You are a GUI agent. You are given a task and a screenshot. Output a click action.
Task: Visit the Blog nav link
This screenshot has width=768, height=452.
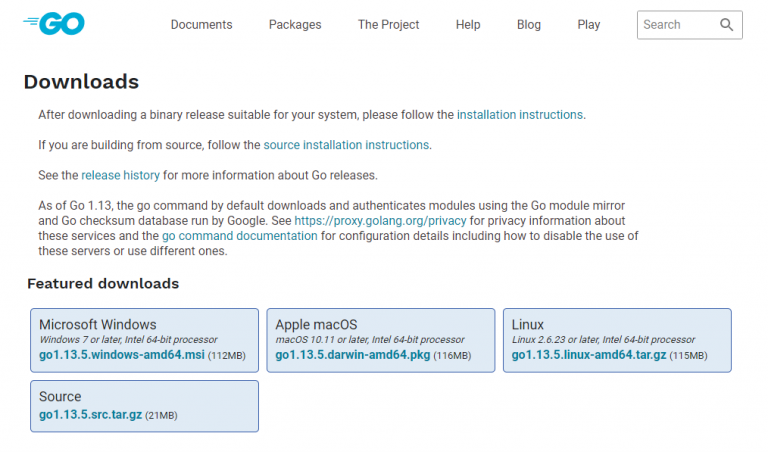pos(528,24)
